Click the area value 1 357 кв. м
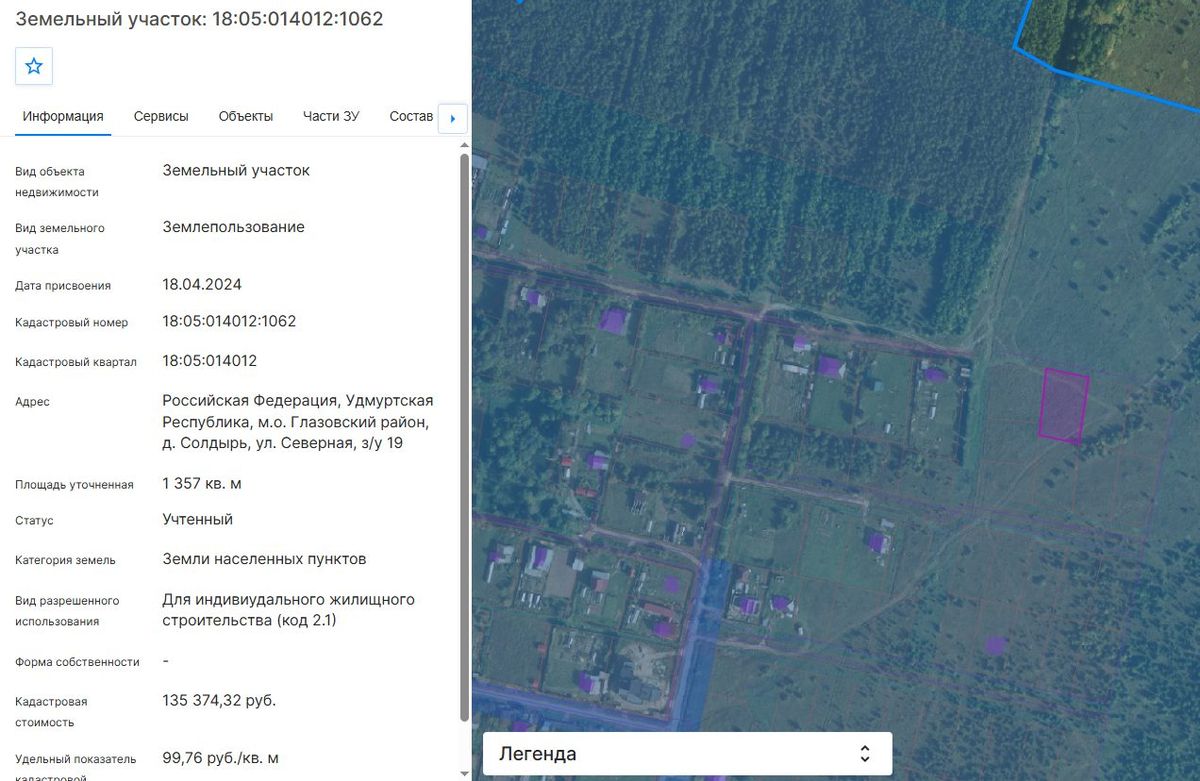This screenshot has width=1200, height=781. coord(202,483)
